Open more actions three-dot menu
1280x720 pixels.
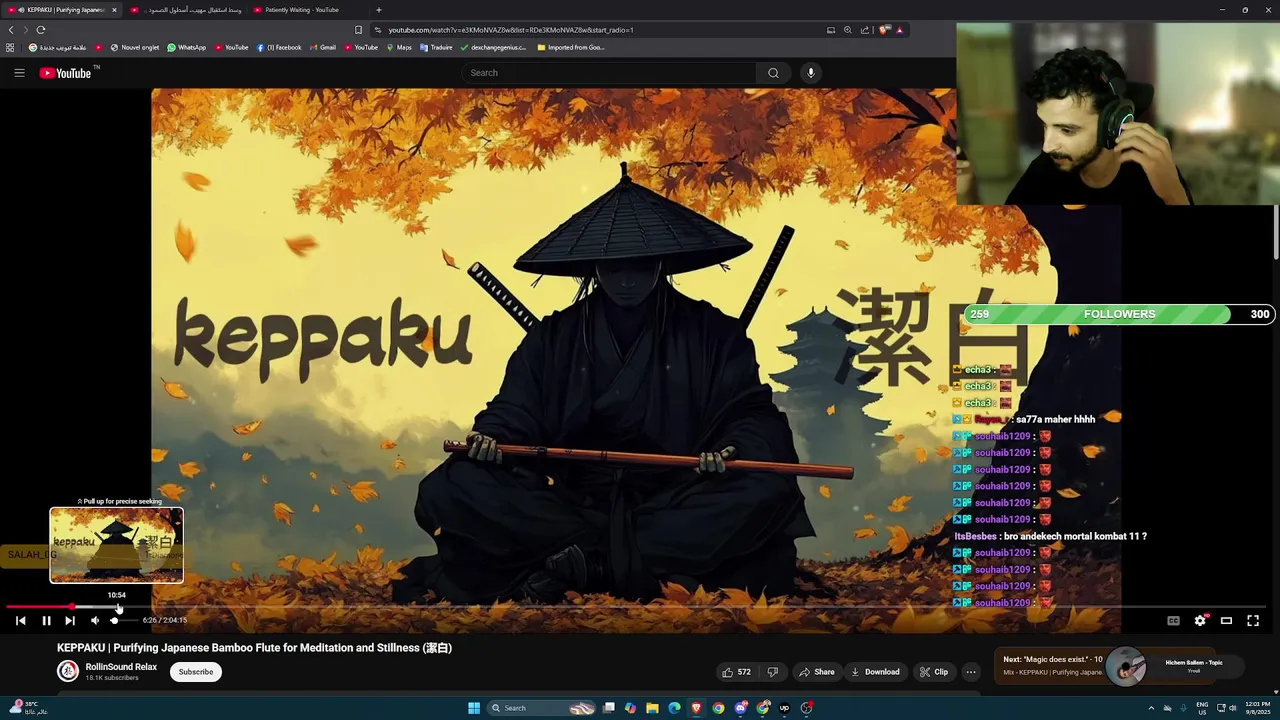coord(971,672)
